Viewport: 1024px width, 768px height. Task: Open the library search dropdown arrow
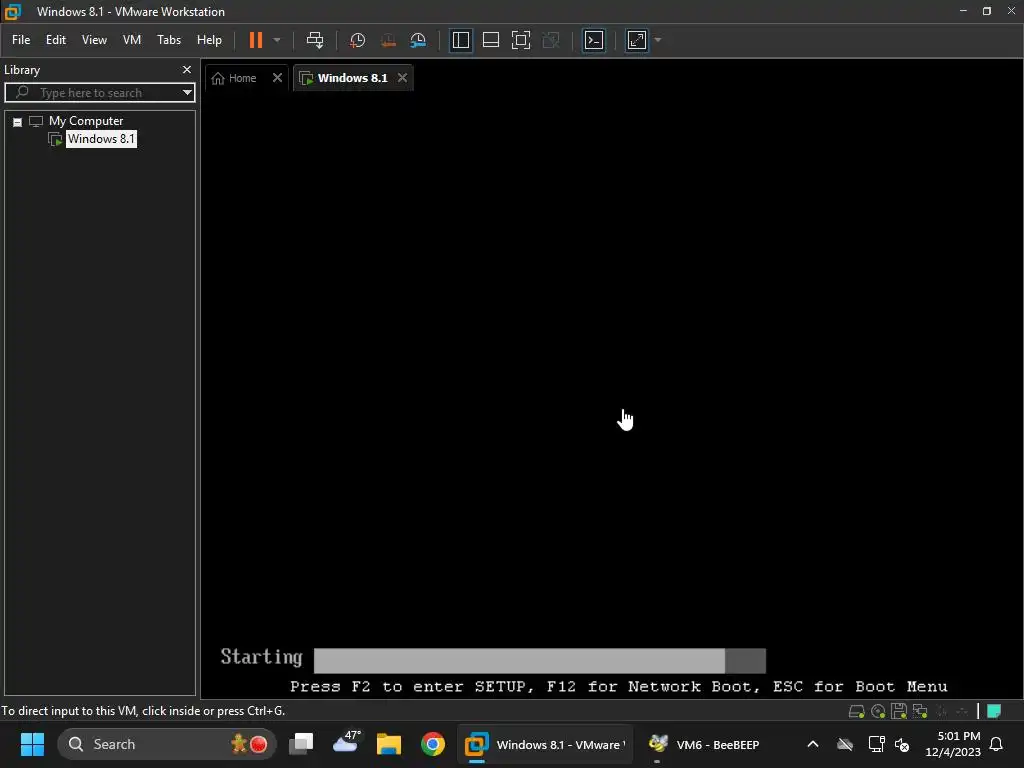coord(187,93)
